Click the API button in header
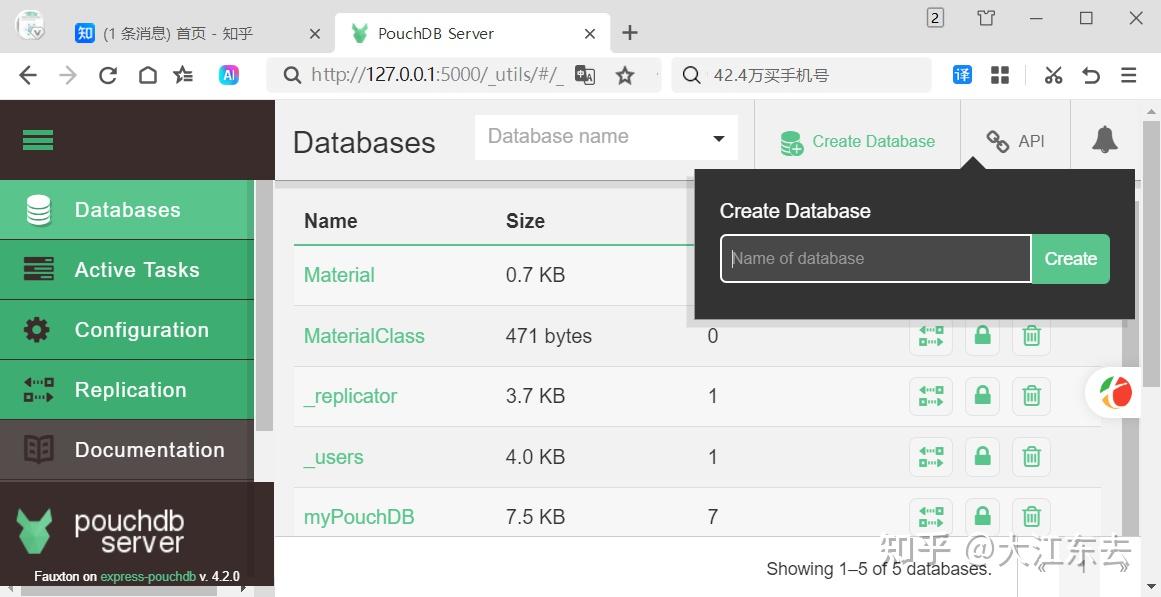Image resolution: width=1161 pixels, height=597 pixels. [1015, 141]
